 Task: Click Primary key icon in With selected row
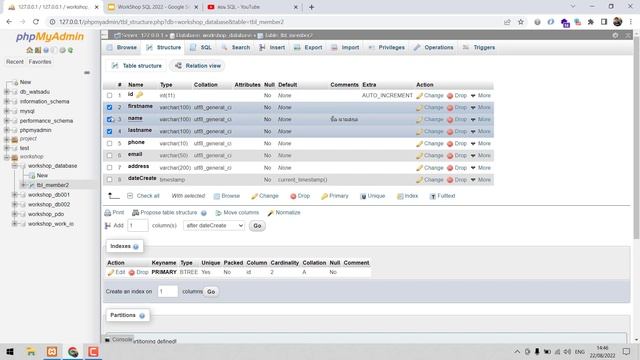point(324,196)
